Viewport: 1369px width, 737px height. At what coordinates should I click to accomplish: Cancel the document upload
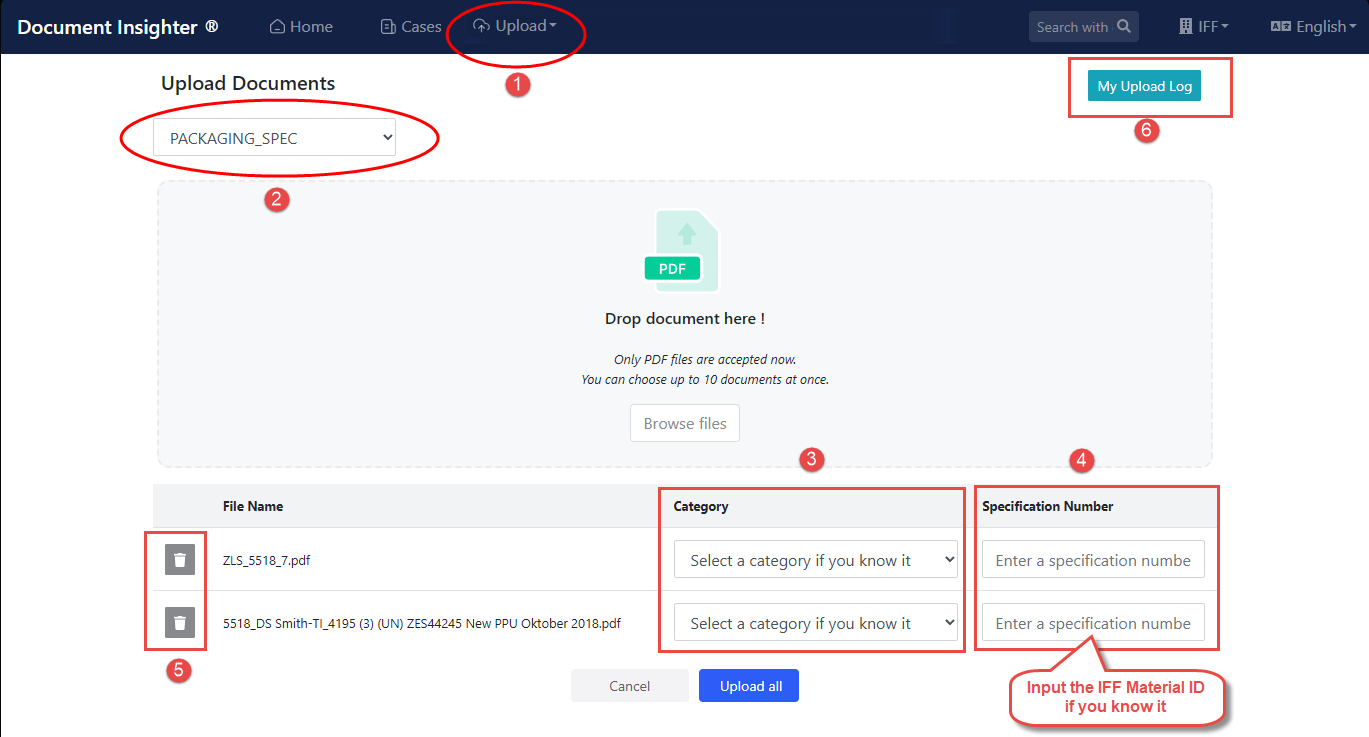point(629,686)
